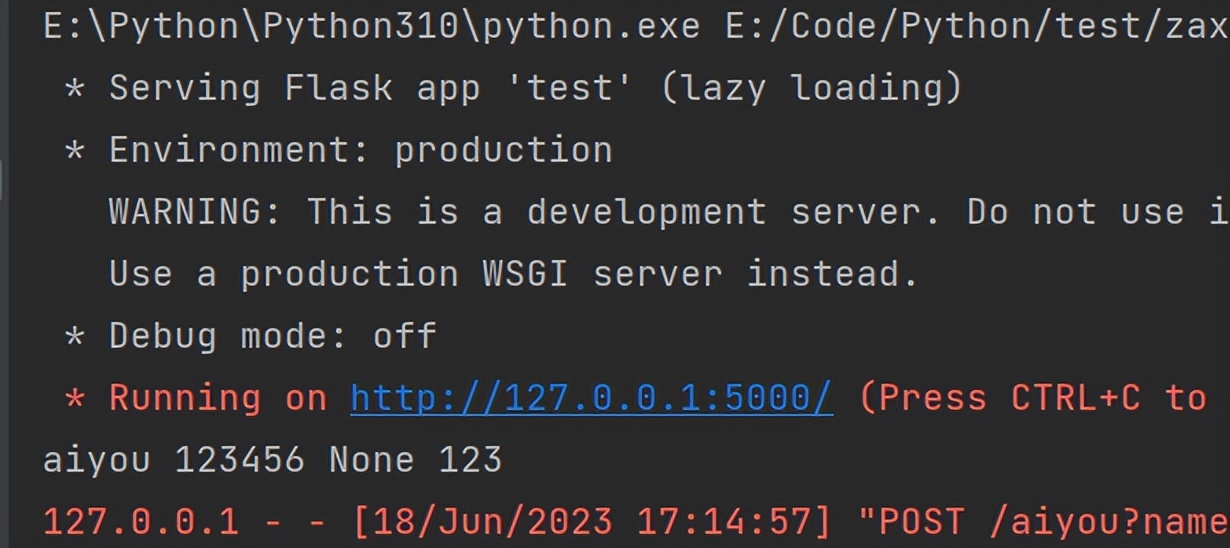Click the red "Running on" text
The height and width of the screenshot is (548, 1230).
click(218, 398)
